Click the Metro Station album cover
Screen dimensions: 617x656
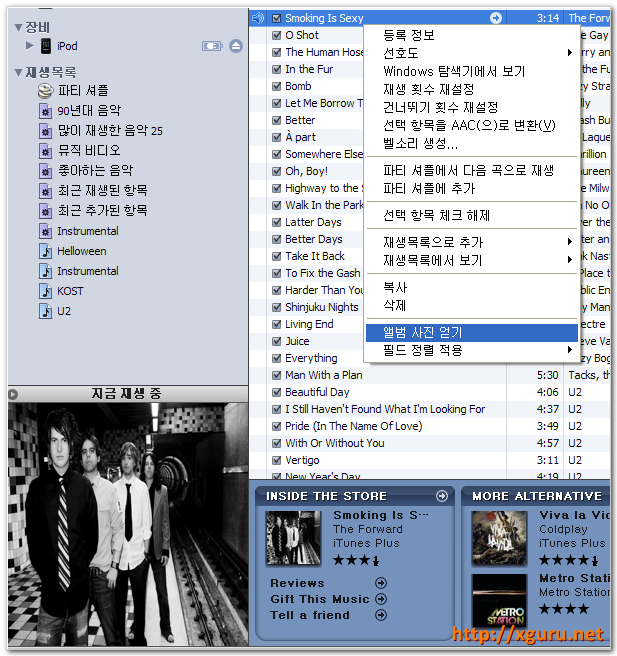coord(499,601)
